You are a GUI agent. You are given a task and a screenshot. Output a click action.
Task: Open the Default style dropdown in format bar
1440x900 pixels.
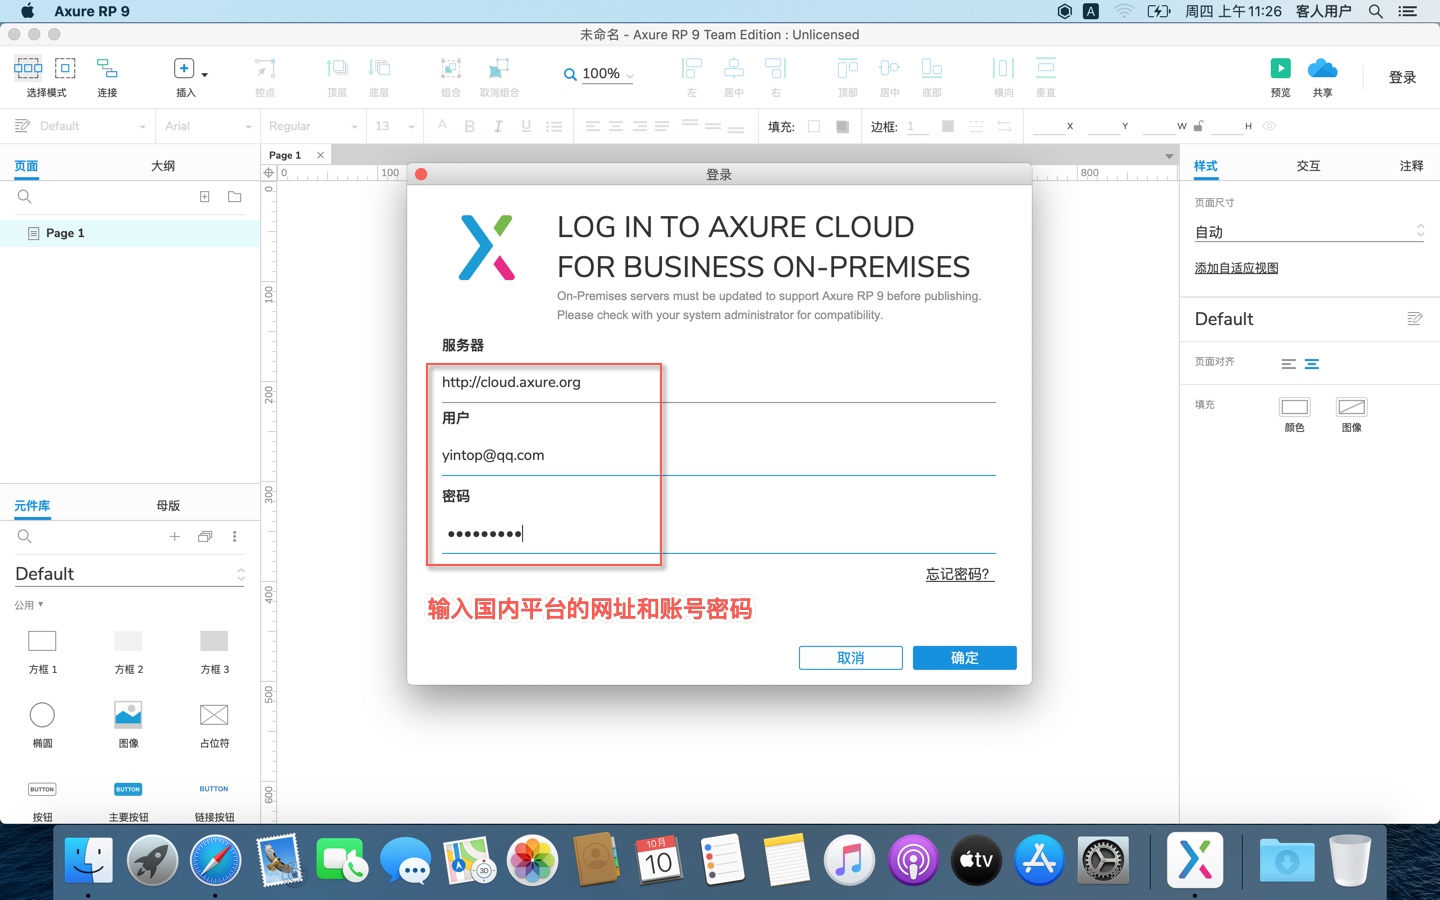click(x=92, y=126)
